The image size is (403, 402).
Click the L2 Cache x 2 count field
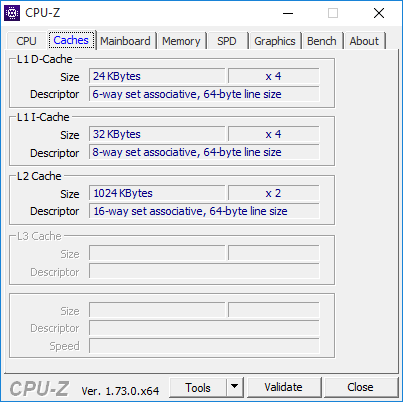coord(274,193)
